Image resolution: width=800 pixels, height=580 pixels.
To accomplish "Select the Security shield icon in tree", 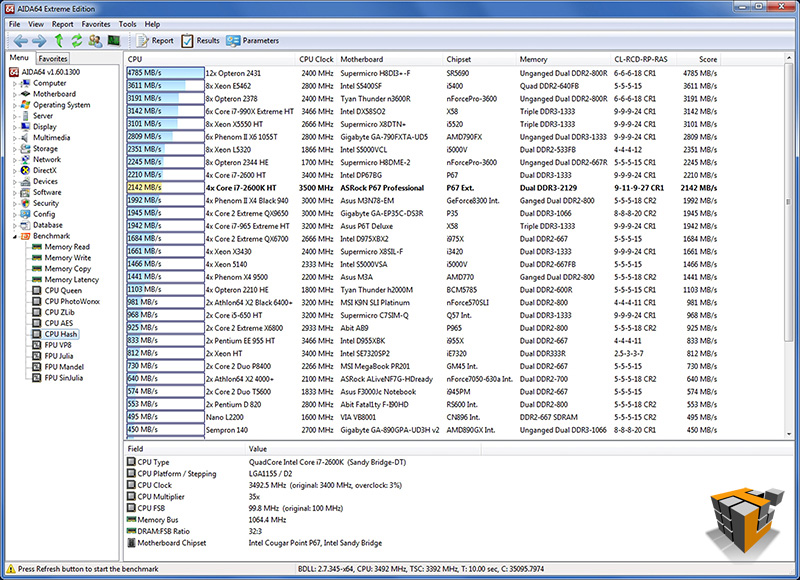I will [x=25, y=203].
